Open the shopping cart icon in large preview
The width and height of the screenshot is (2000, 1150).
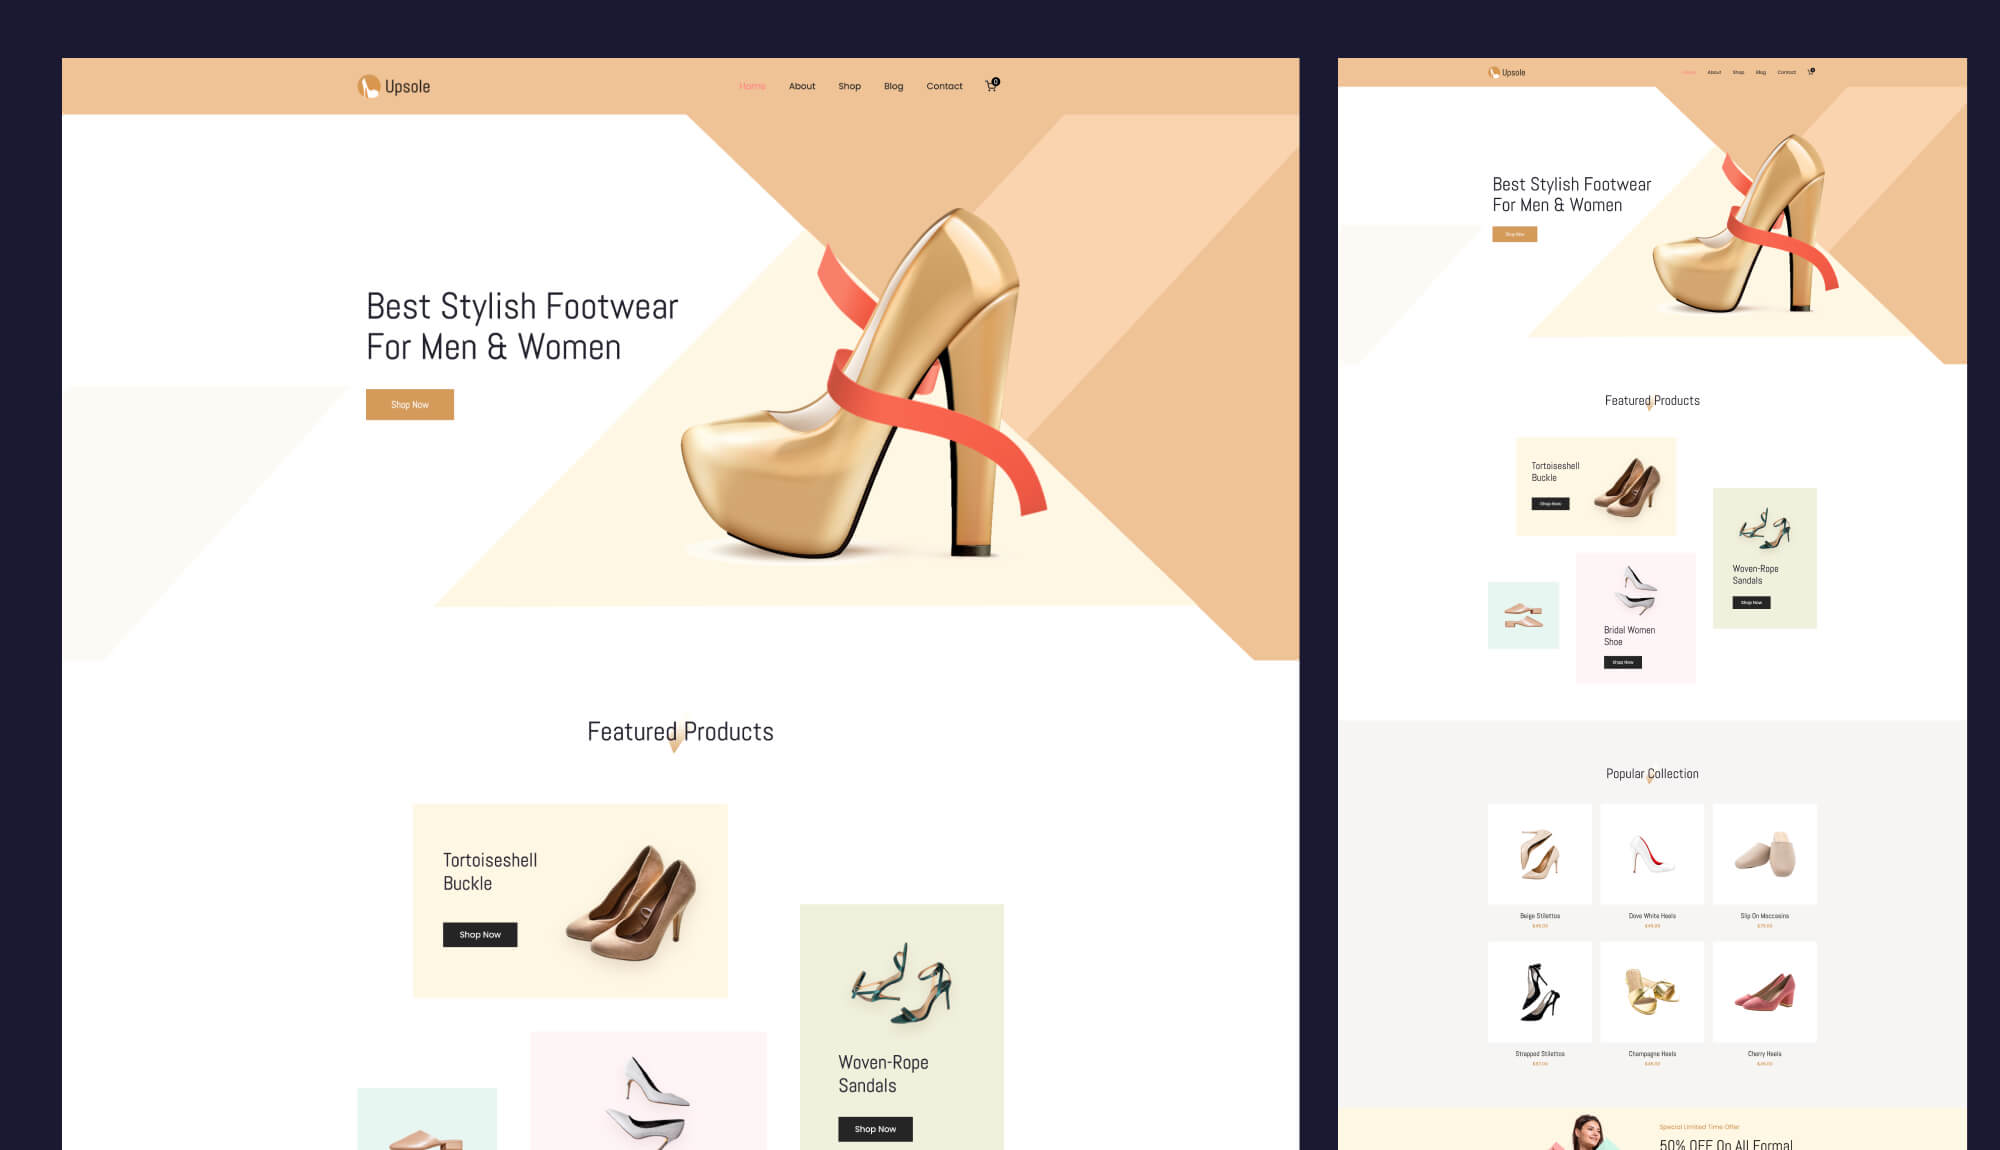point(991,86)
